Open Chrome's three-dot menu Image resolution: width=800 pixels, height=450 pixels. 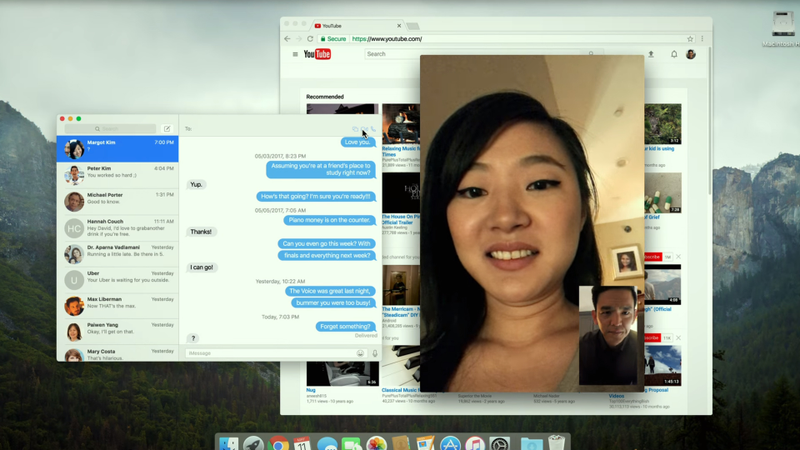coord(703,39)
